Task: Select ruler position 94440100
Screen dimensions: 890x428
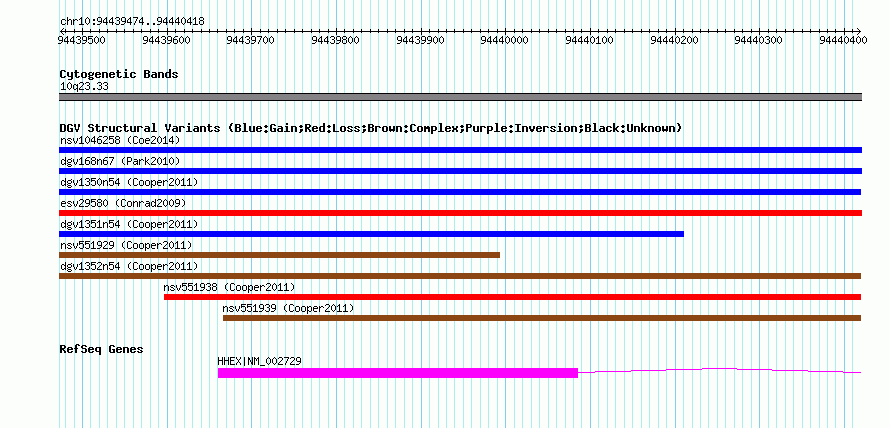Action: (590, 40)
